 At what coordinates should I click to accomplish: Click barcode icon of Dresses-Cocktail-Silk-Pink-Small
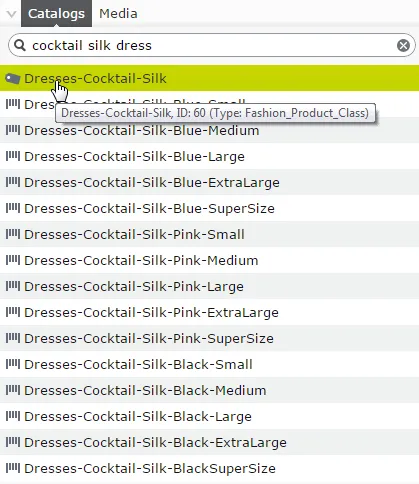coord(13,233)
